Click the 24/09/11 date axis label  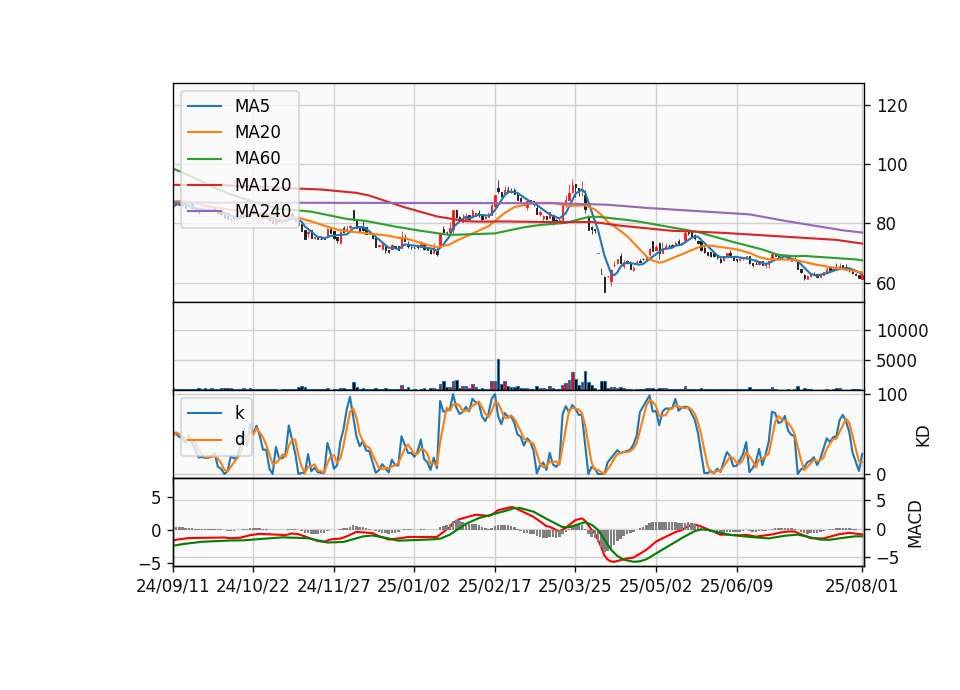tap(173, 586)
